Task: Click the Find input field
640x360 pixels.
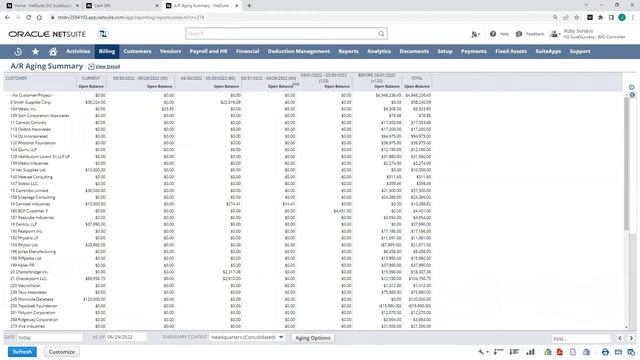Action: coord(581,338)
